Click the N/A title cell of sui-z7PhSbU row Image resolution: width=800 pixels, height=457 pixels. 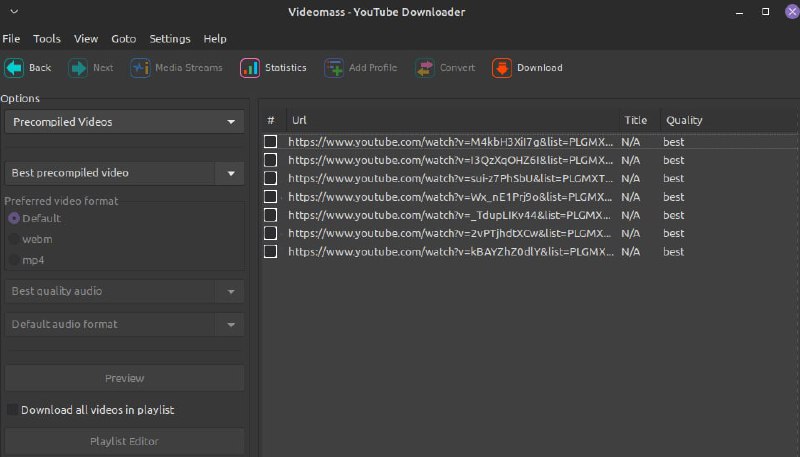(x=631, y=179)
